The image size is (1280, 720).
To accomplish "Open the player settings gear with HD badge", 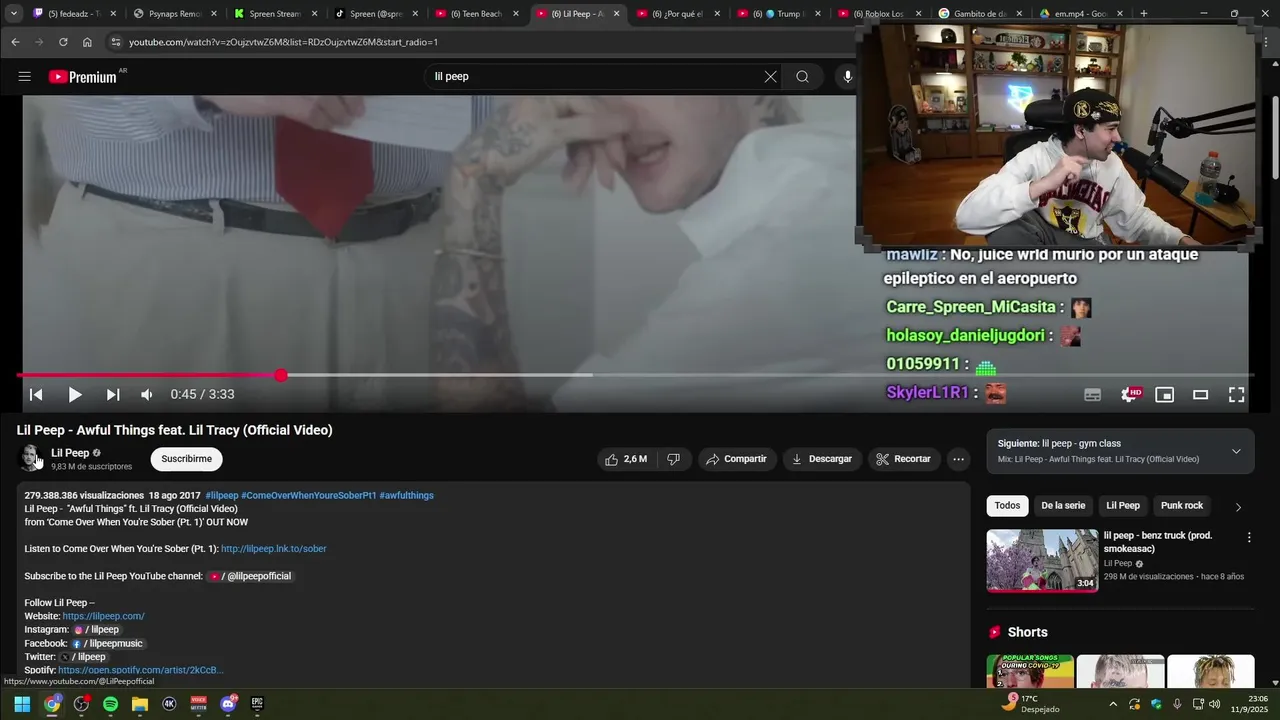I will tap(1130, 395).
